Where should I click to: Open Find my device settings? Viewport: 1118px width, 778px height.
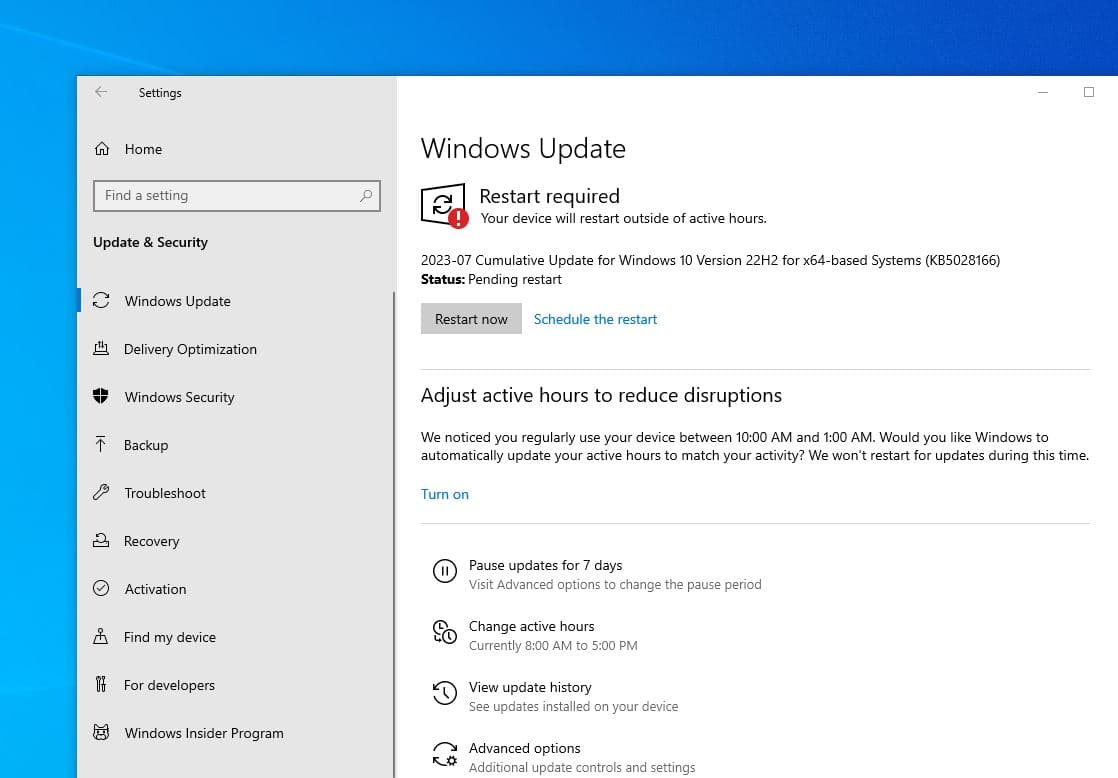169,637
